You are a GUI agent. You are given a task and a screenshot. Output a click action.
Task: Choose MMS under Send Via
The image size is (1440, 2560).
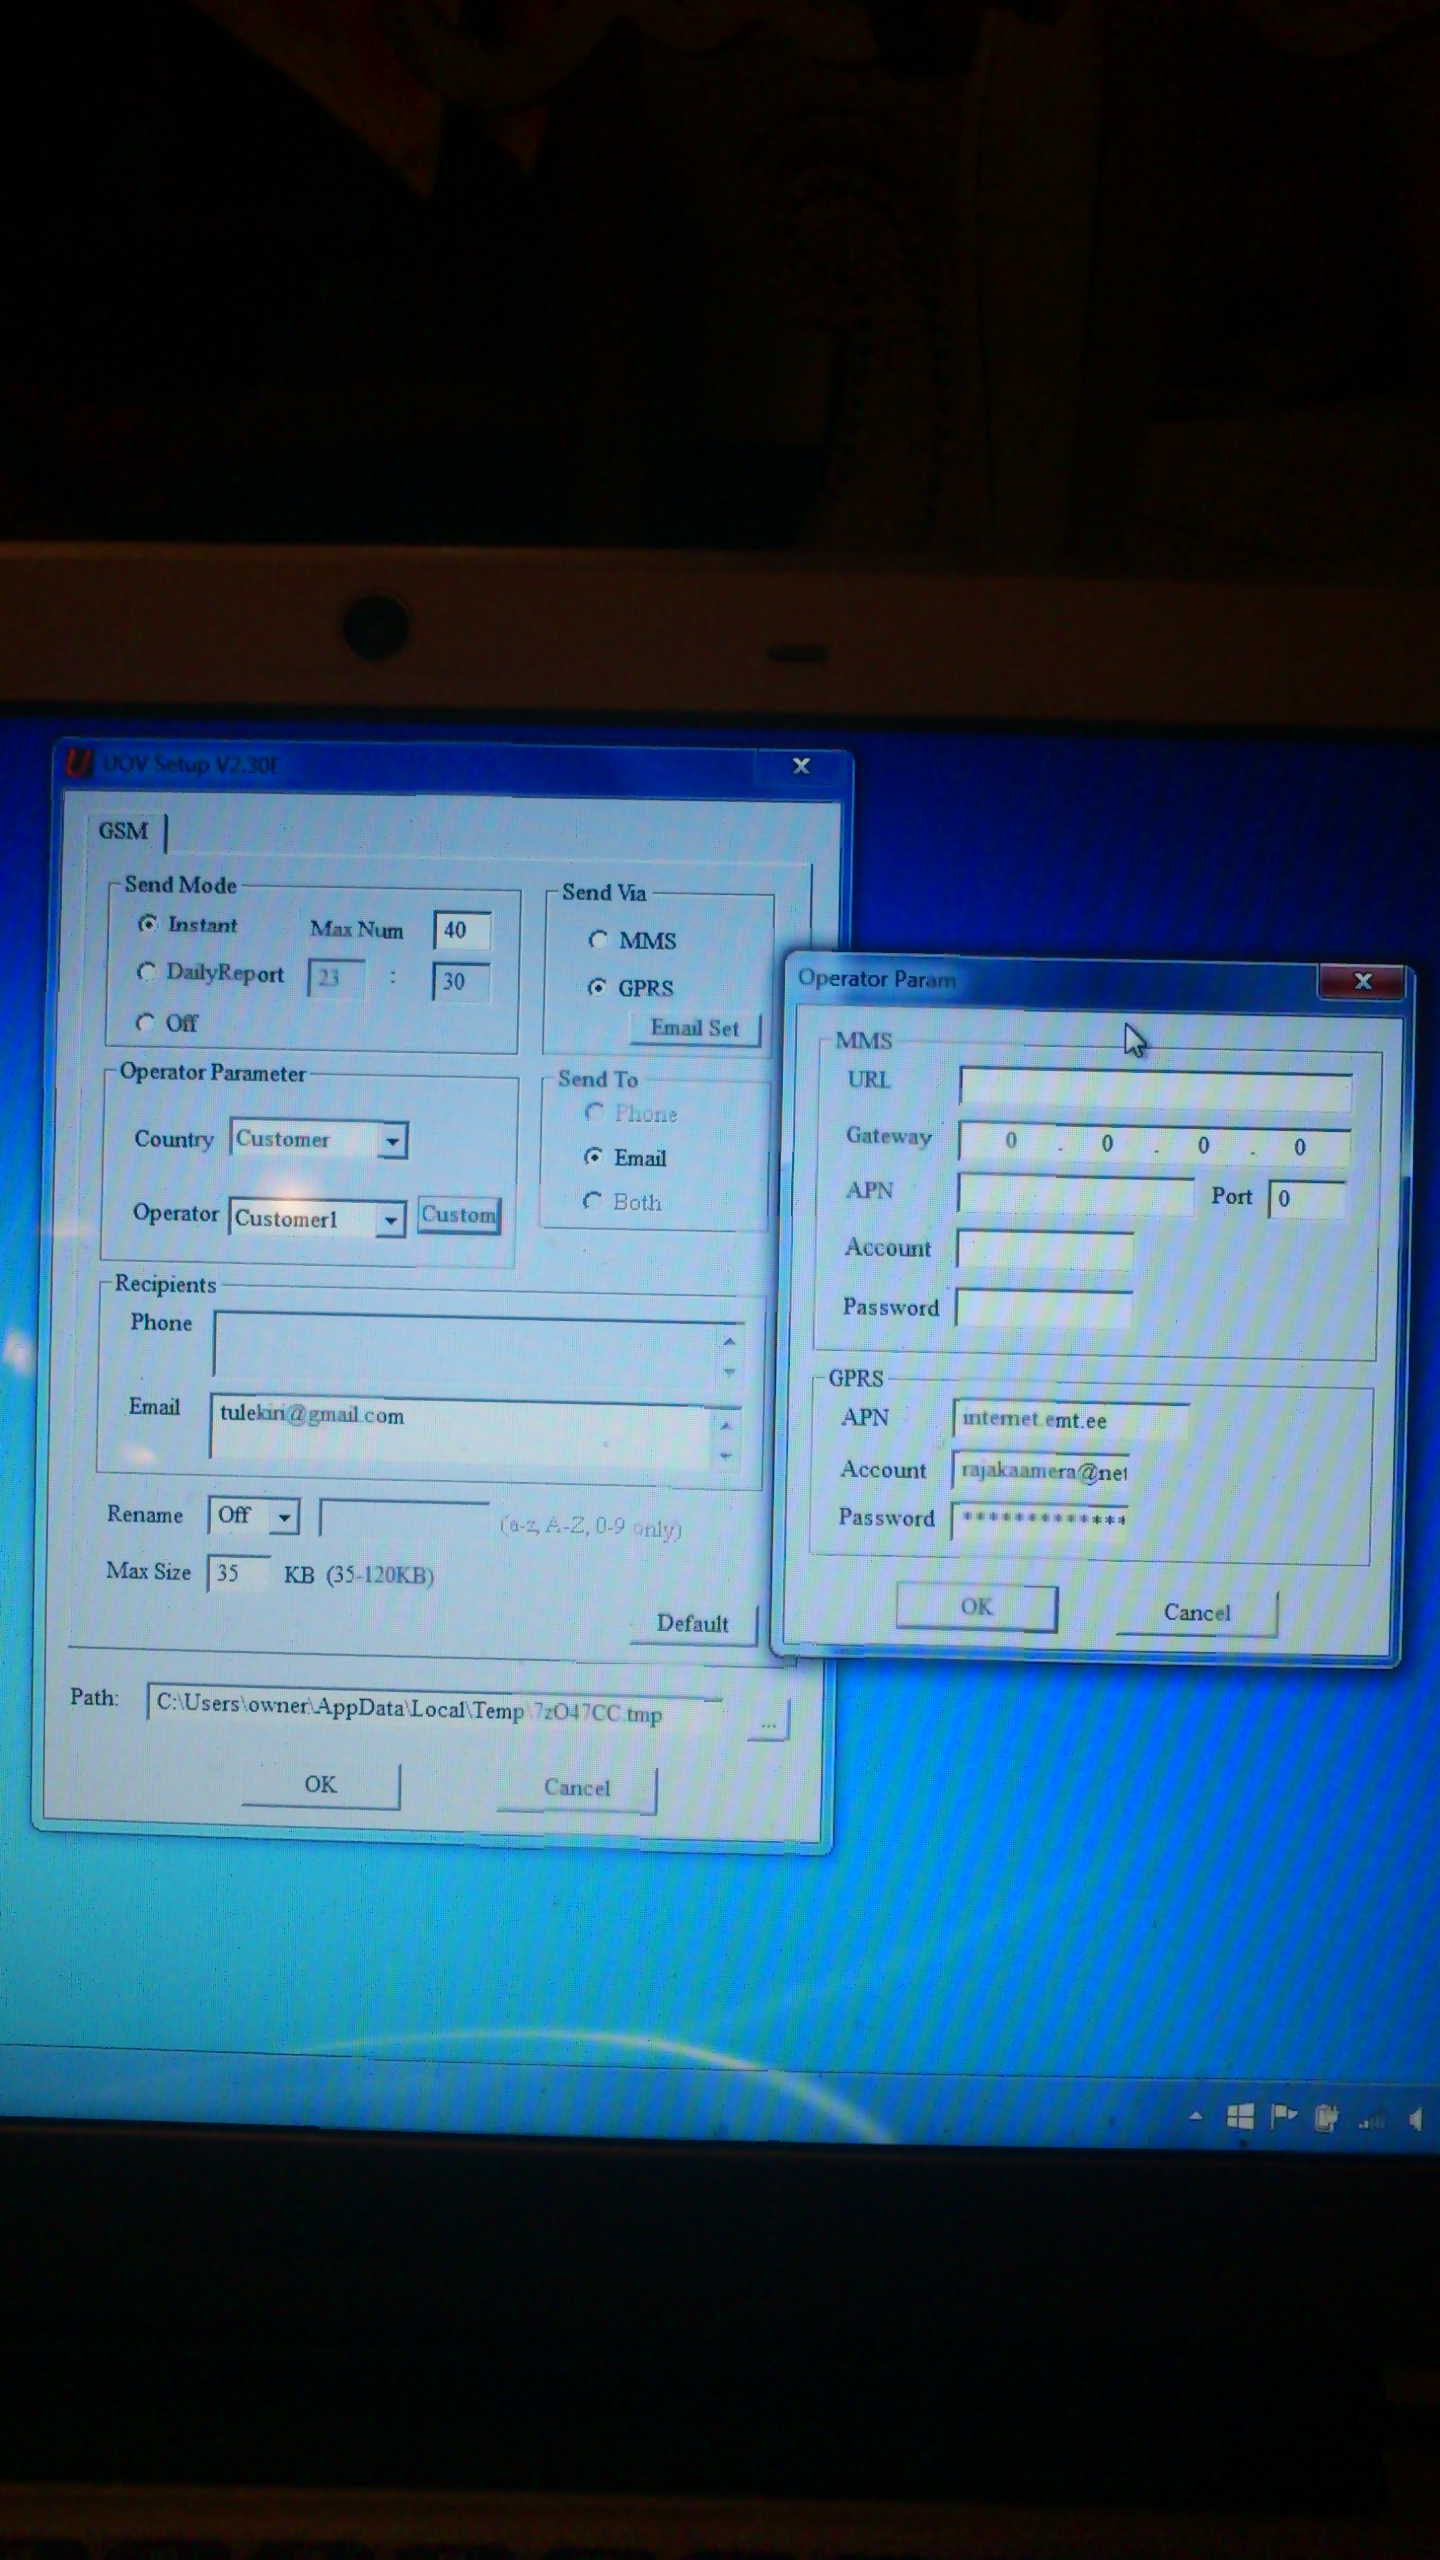[x=598, y=940]
